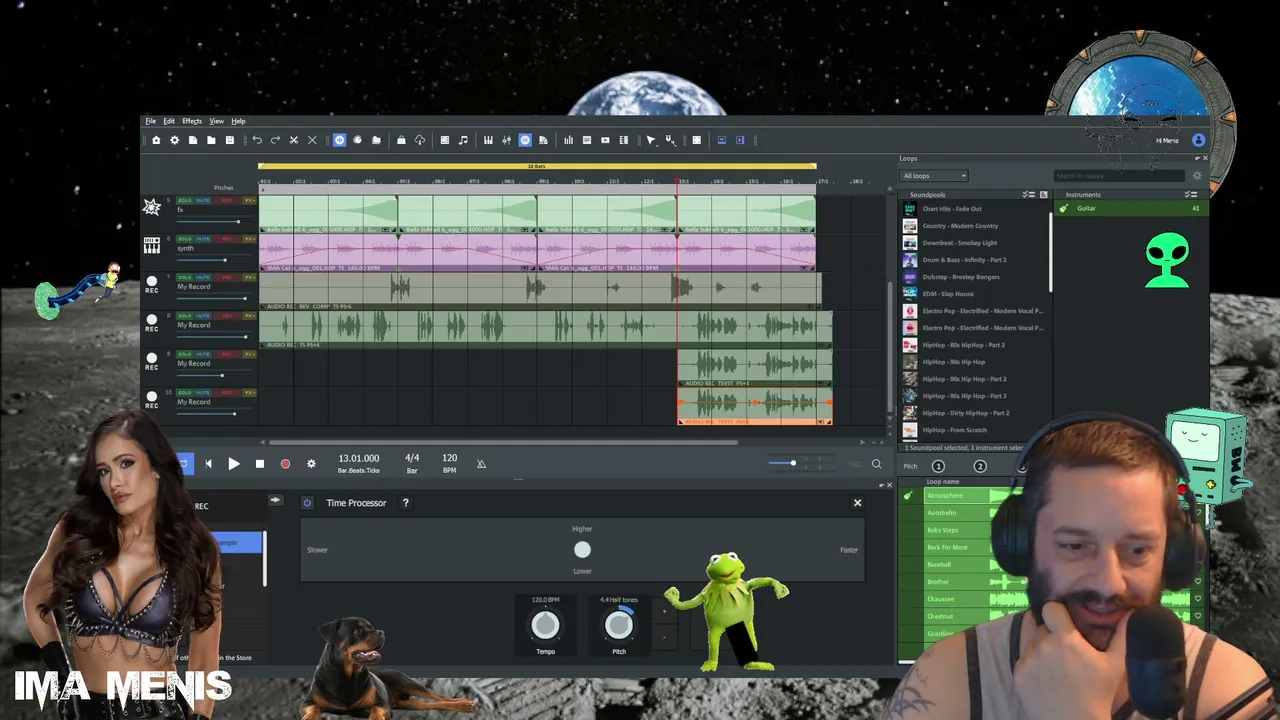Open the piano keyboard view icon
This screenshot has width=1280, height=720.
coord(488,140)
